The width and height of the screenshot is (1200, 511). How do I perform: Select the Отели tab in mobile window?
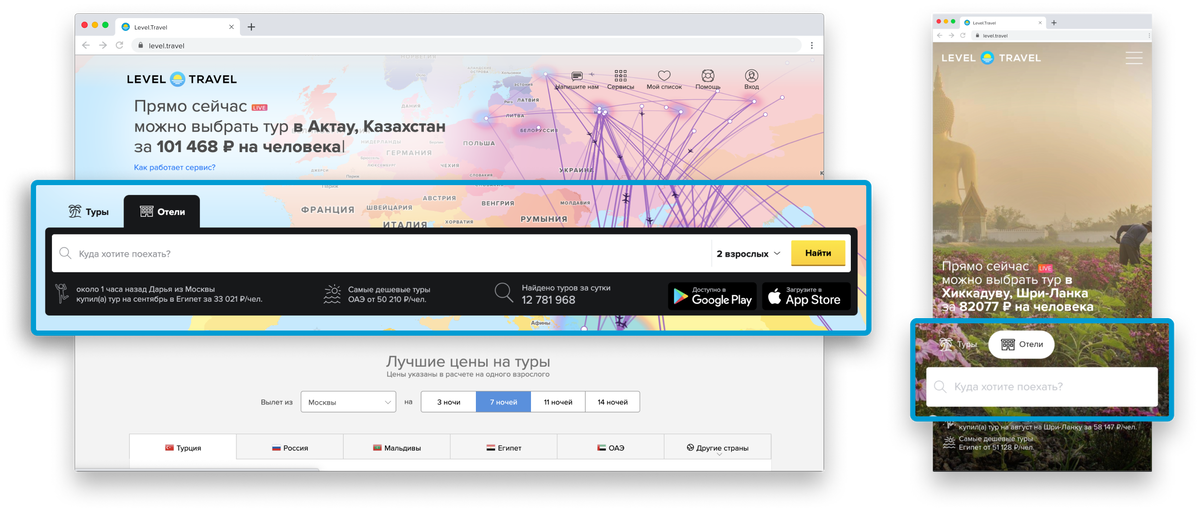click(1021, 344)
